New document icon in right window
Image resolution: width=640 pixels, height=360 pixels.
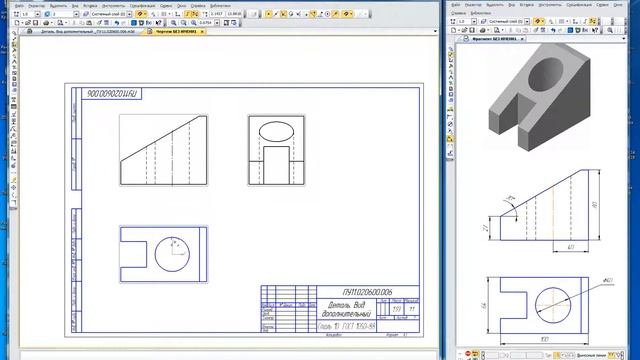point(453,30)
